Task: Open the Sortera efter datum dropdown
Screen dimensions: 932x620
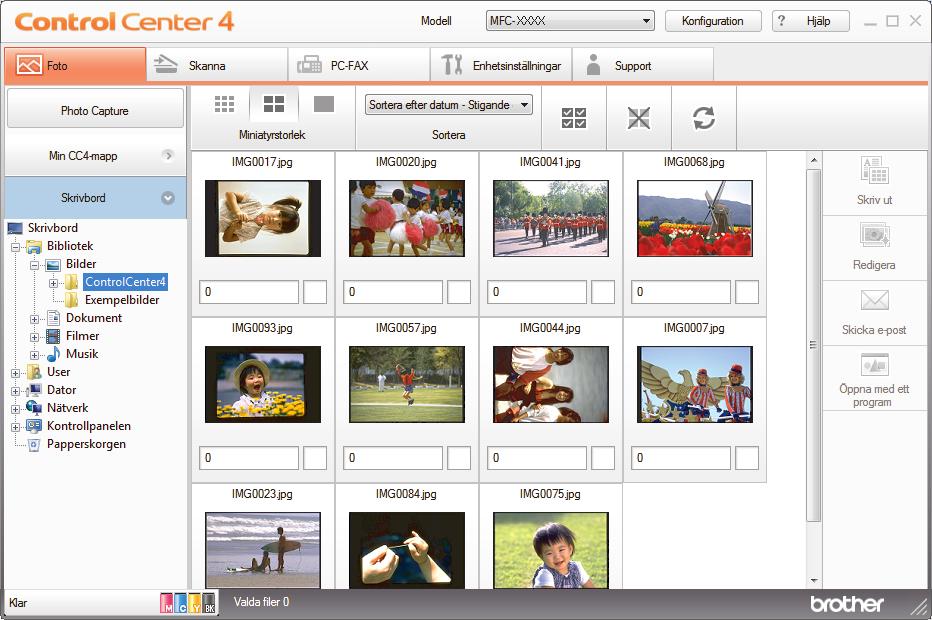Action: click(449, 105)
